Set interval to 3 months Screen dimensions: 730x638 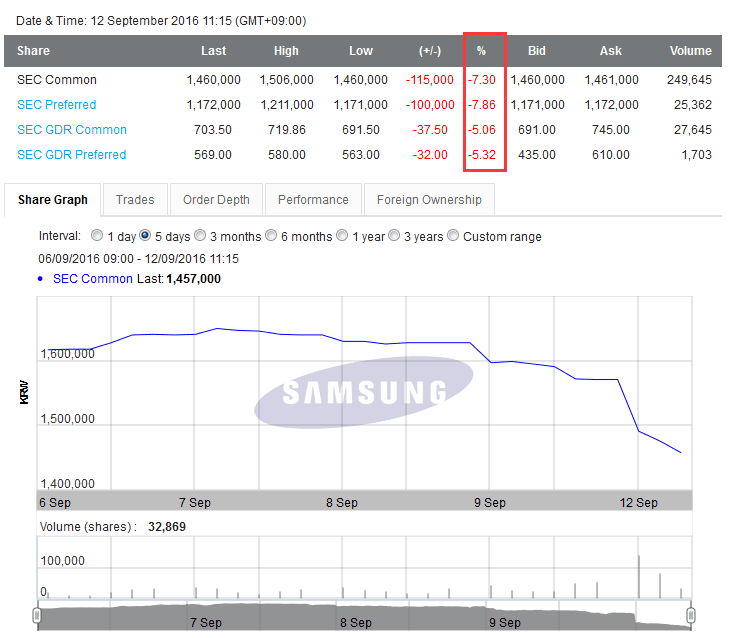coord(201,237)
